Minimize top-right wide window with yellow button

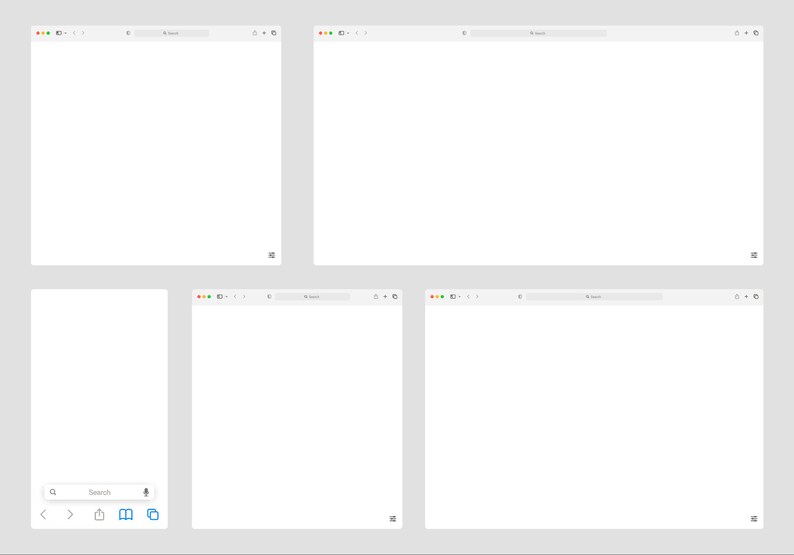coord(326,33)
